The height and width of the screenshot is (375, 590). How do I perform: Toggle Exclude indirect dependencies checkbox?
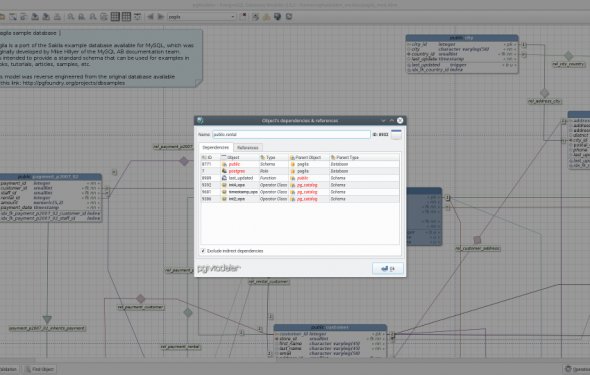(x=203, y=251)
